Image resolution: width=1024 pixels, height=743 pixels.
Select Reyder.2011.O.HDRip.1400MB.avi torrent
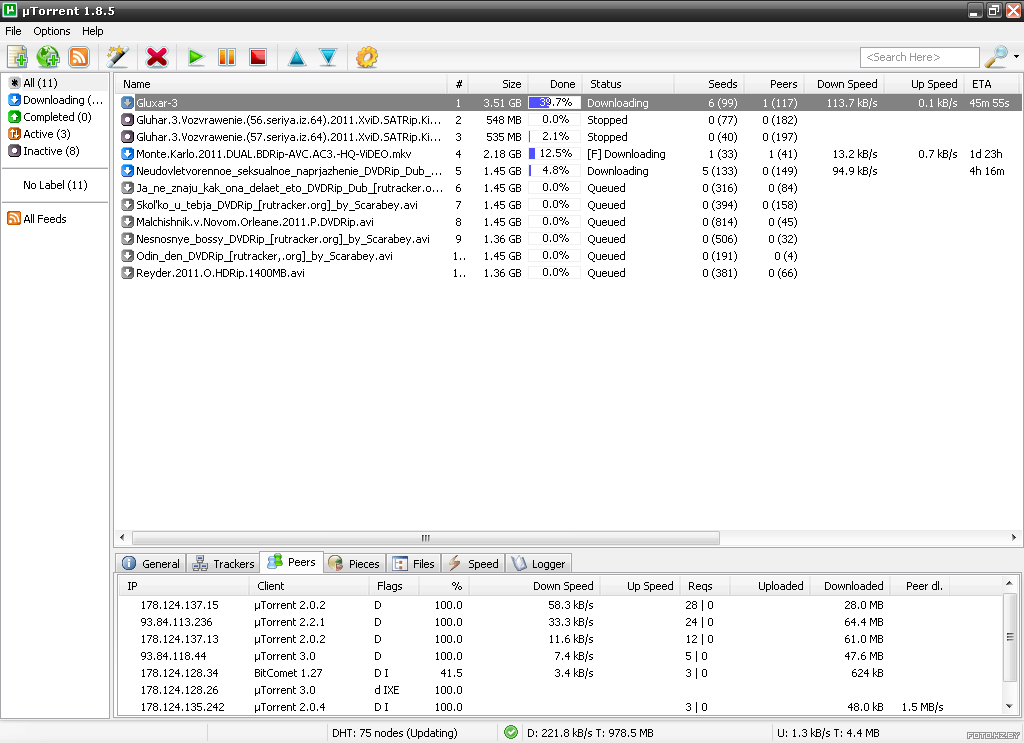click(x=567, y=272)
